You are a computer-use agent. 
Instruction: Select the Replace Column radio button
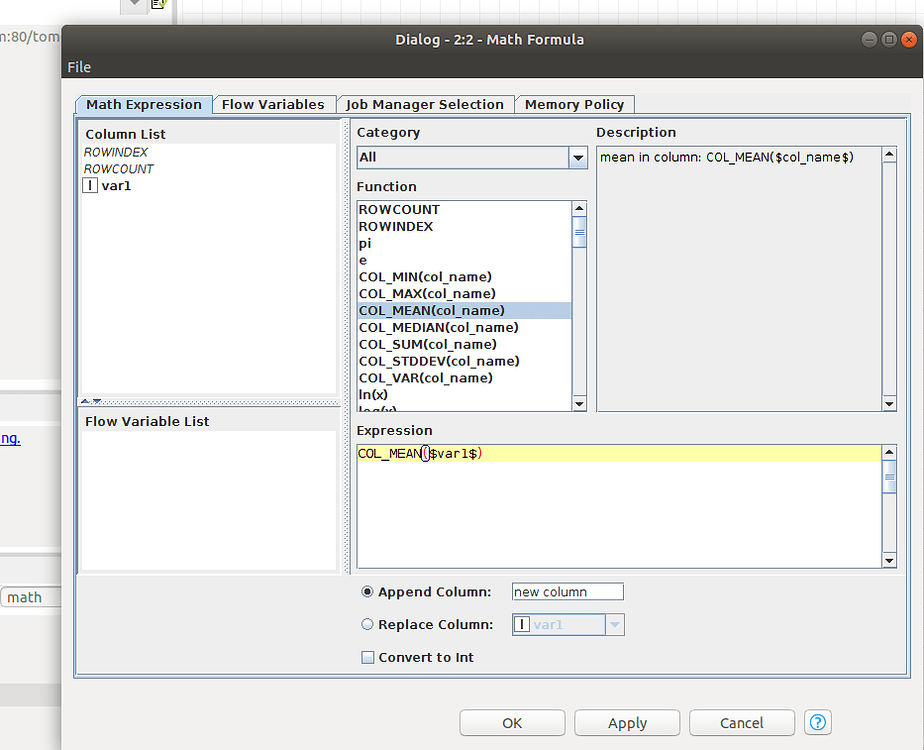pos(367,625)
